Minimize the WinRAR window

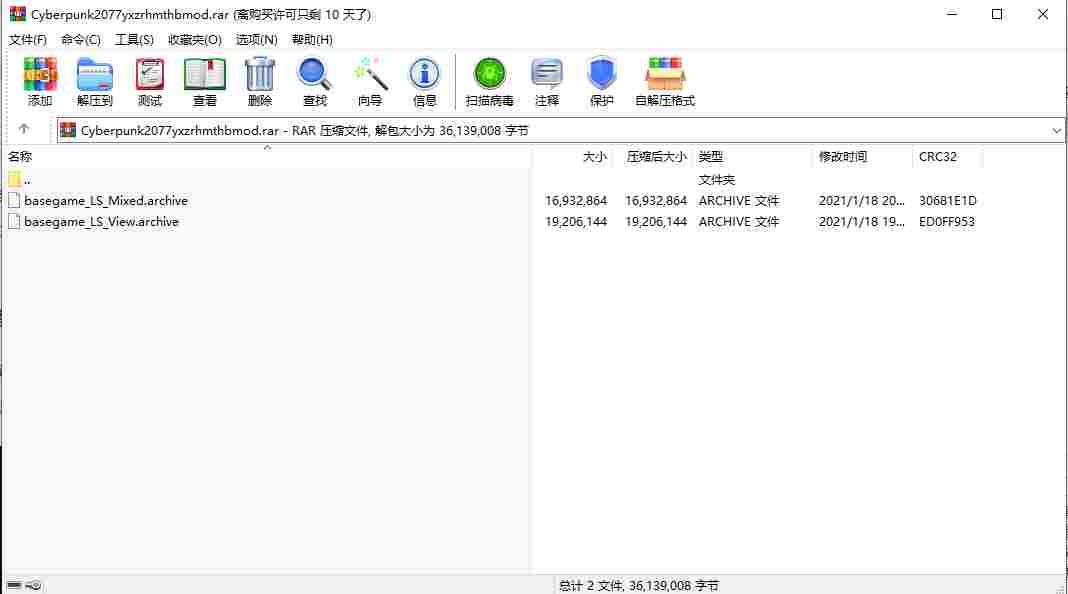coord(952,14)
